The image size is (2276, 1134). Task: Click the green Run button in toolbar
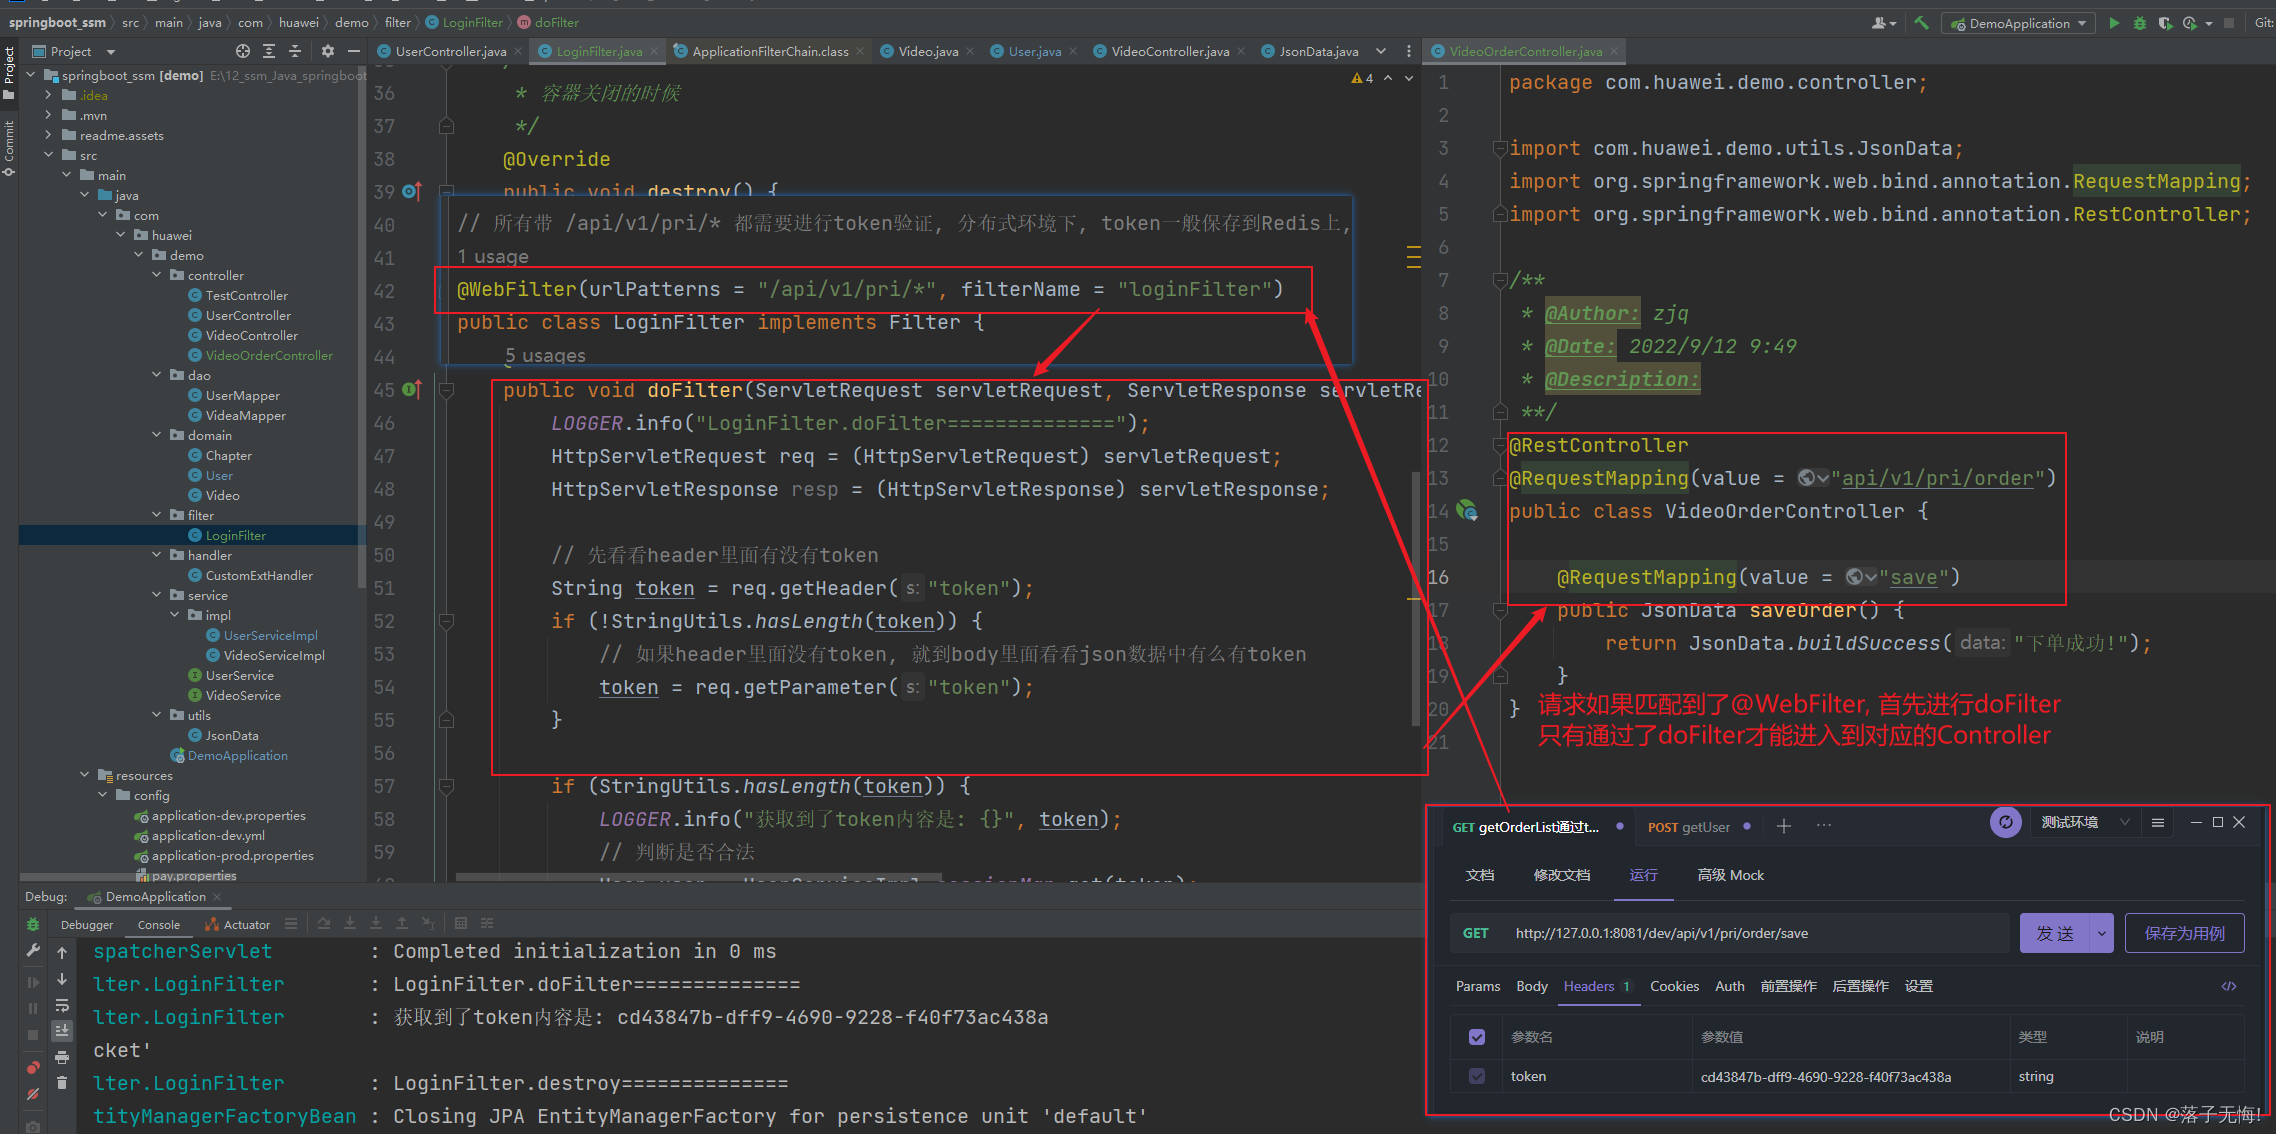2114,23
